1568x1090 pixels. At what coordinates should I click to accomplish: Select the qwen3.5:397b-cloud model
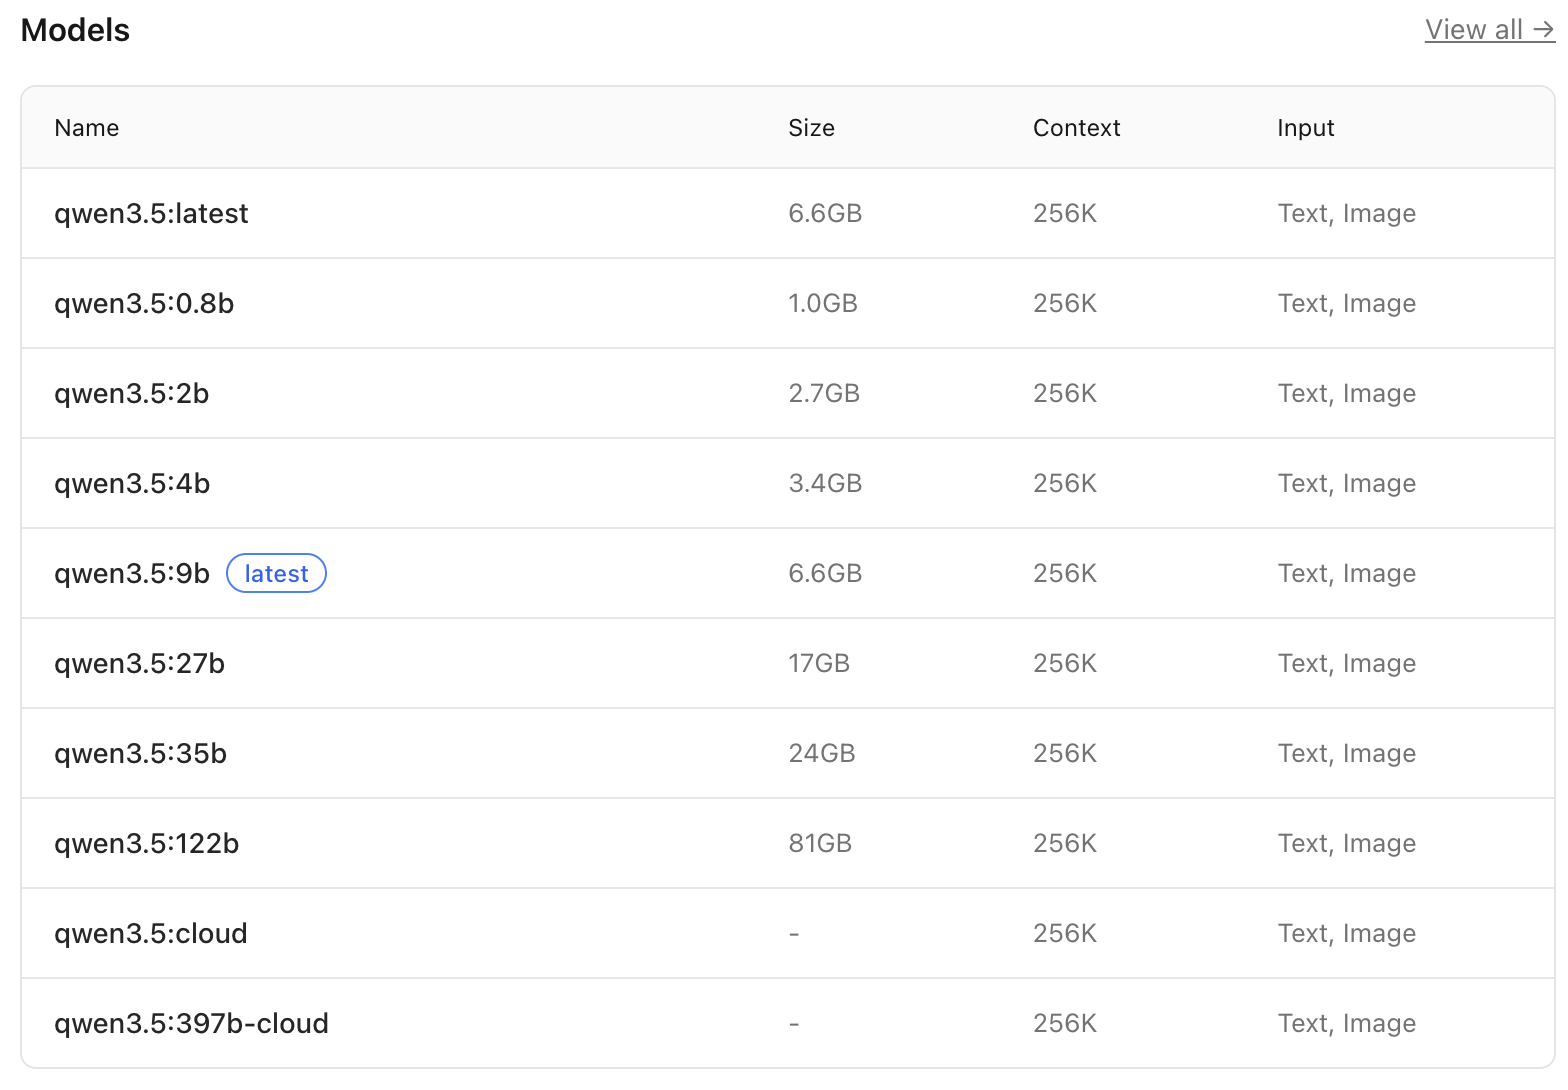(x=191, y=1024)
